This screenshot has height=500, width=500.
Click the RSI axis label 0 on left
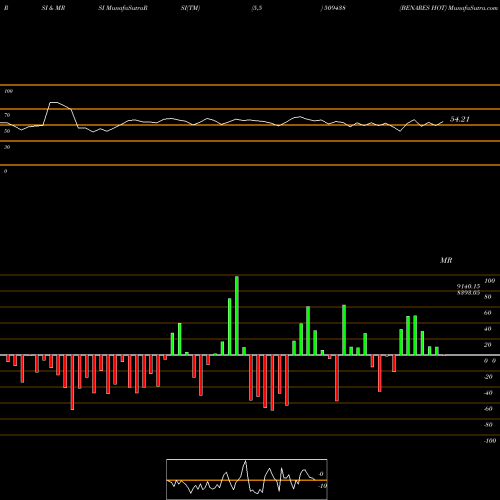[x=5, y=171]
